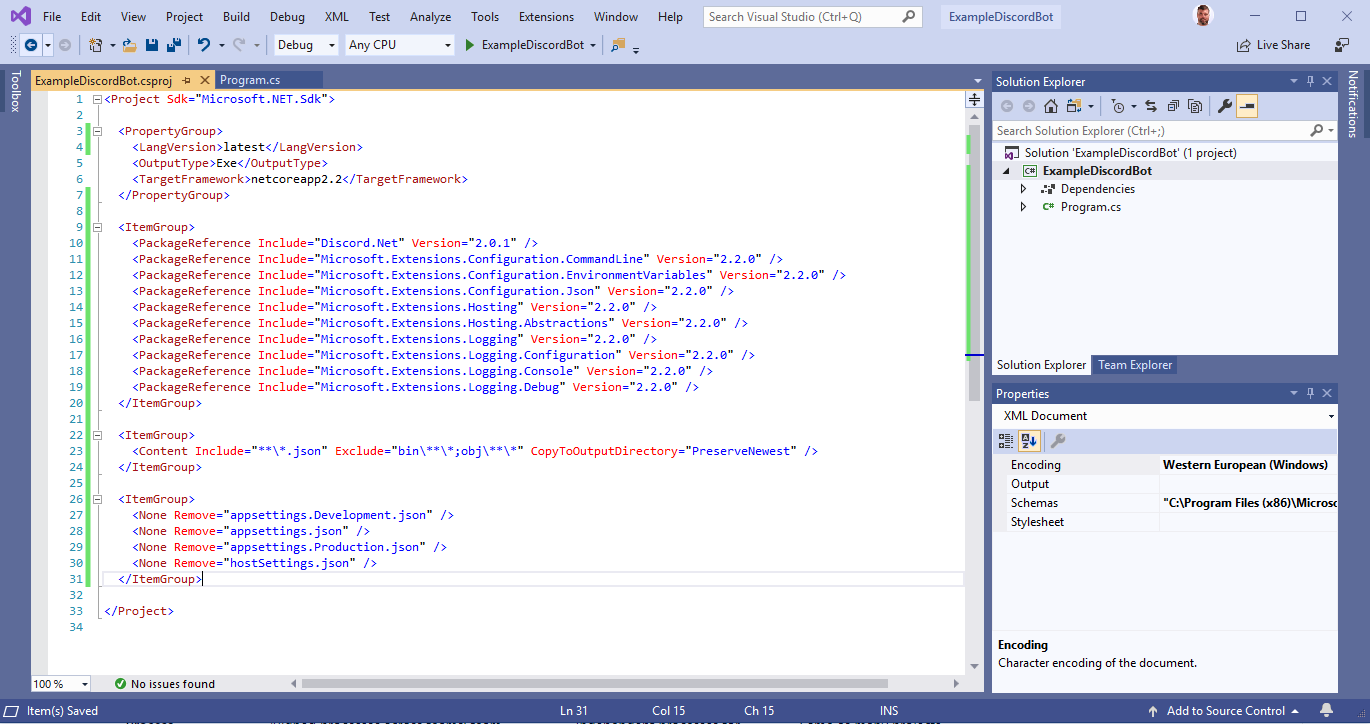Viewport: 1370px width, 724px height.
Task: Click the Live Share icon
Action: tap(1244, 45)
